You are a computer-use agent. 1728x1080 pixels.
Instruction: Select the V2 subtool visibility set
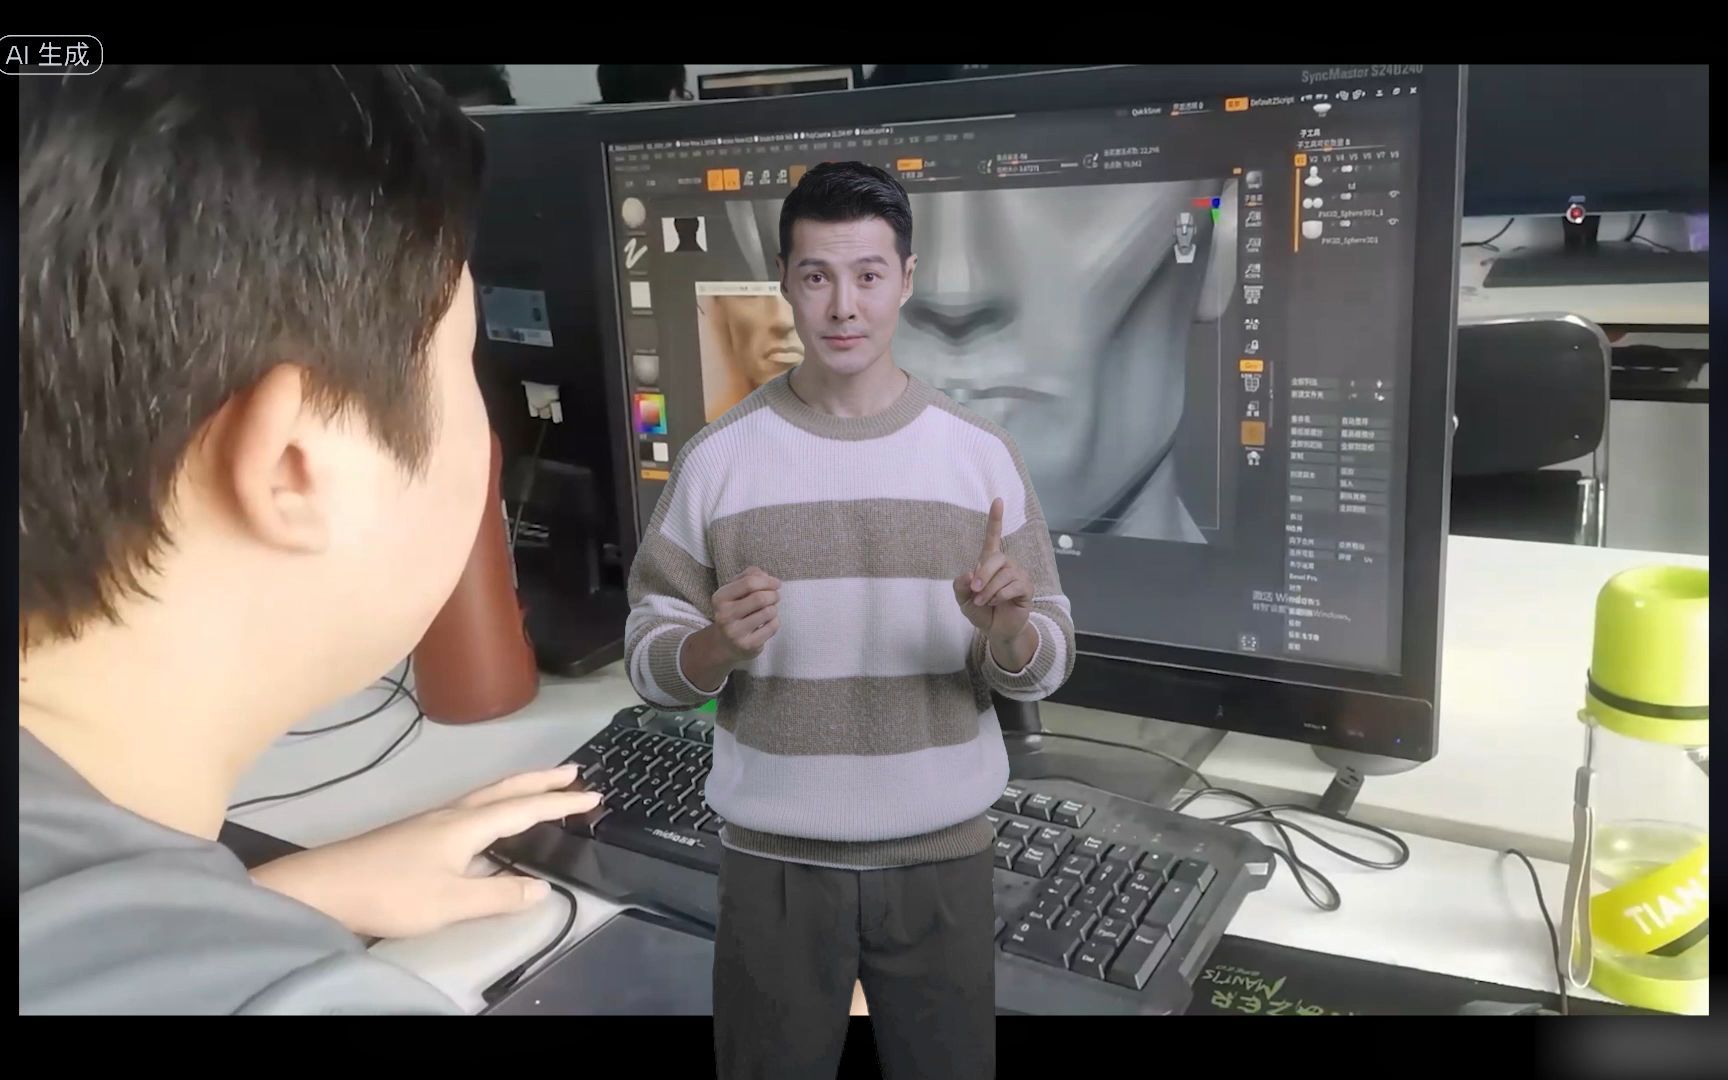point(1314,159)
